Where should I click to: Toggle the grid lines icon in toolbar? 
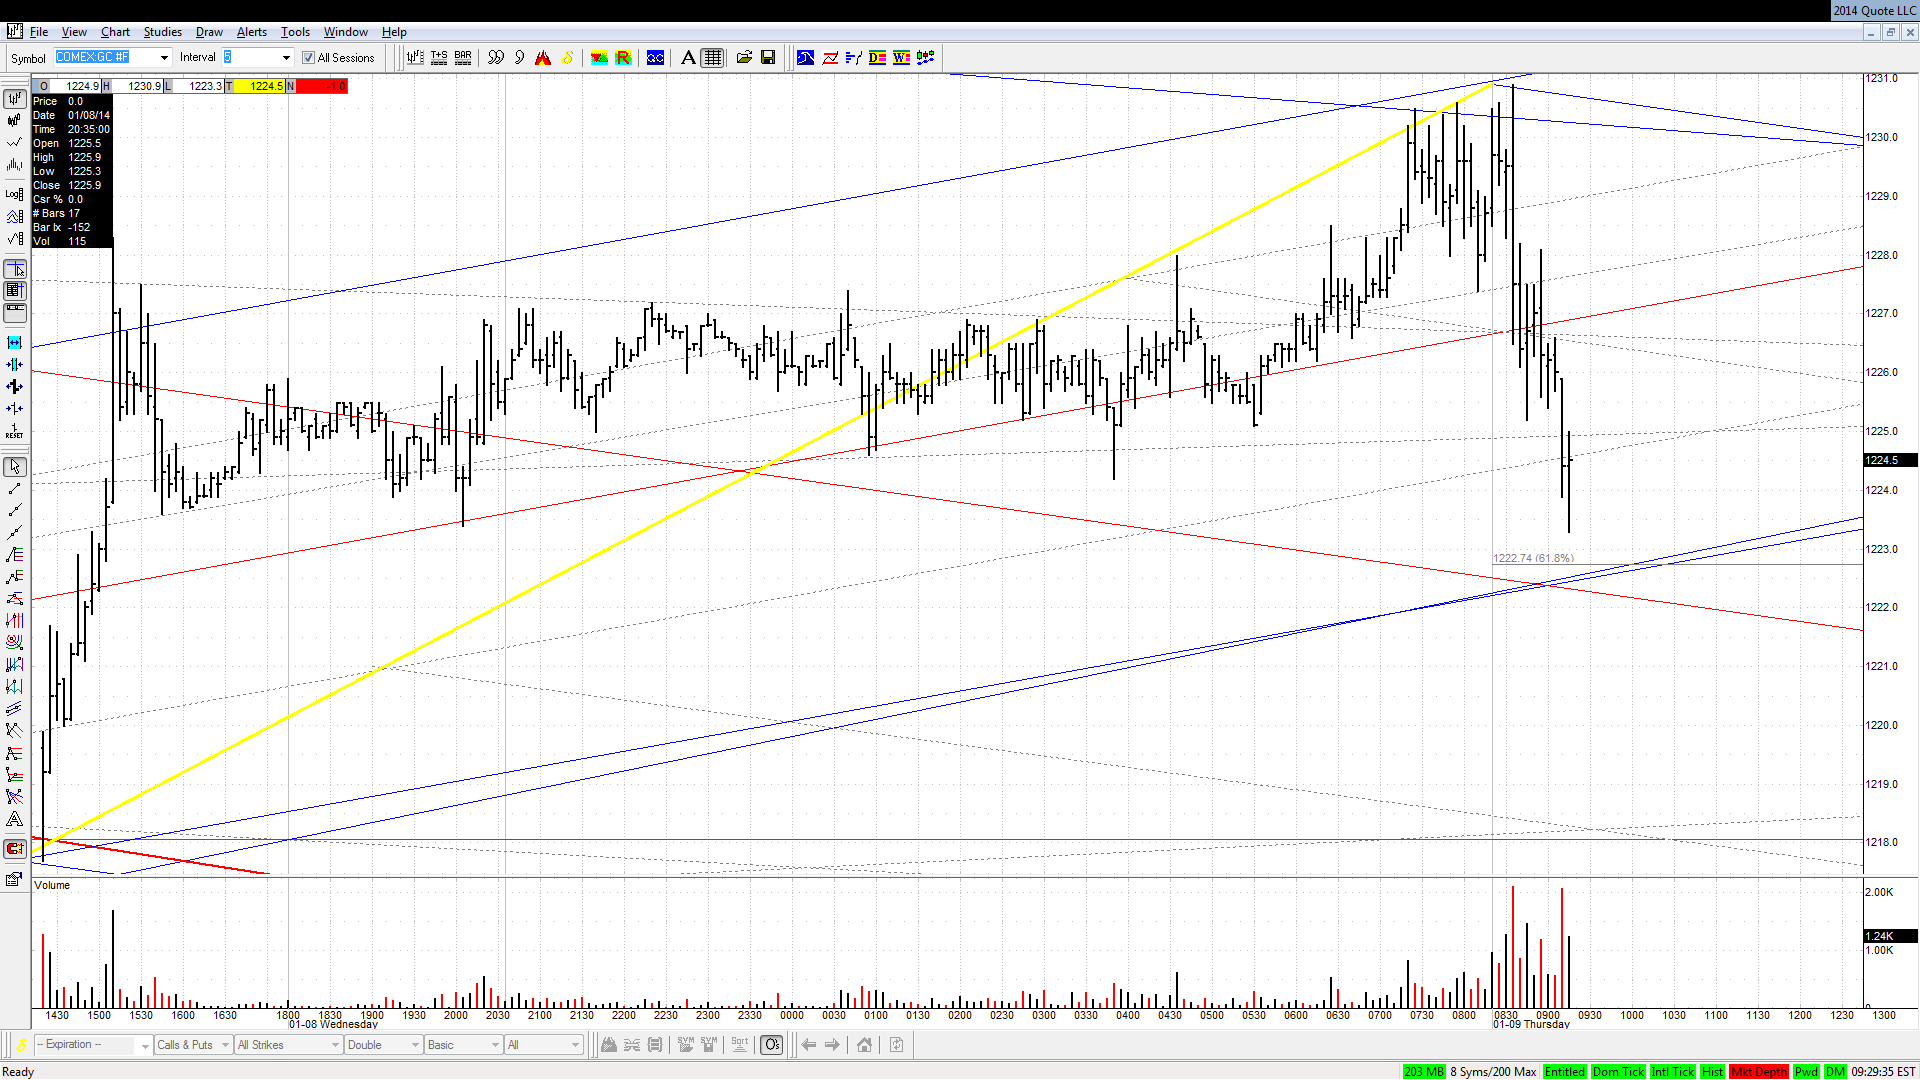pos(712,58)
